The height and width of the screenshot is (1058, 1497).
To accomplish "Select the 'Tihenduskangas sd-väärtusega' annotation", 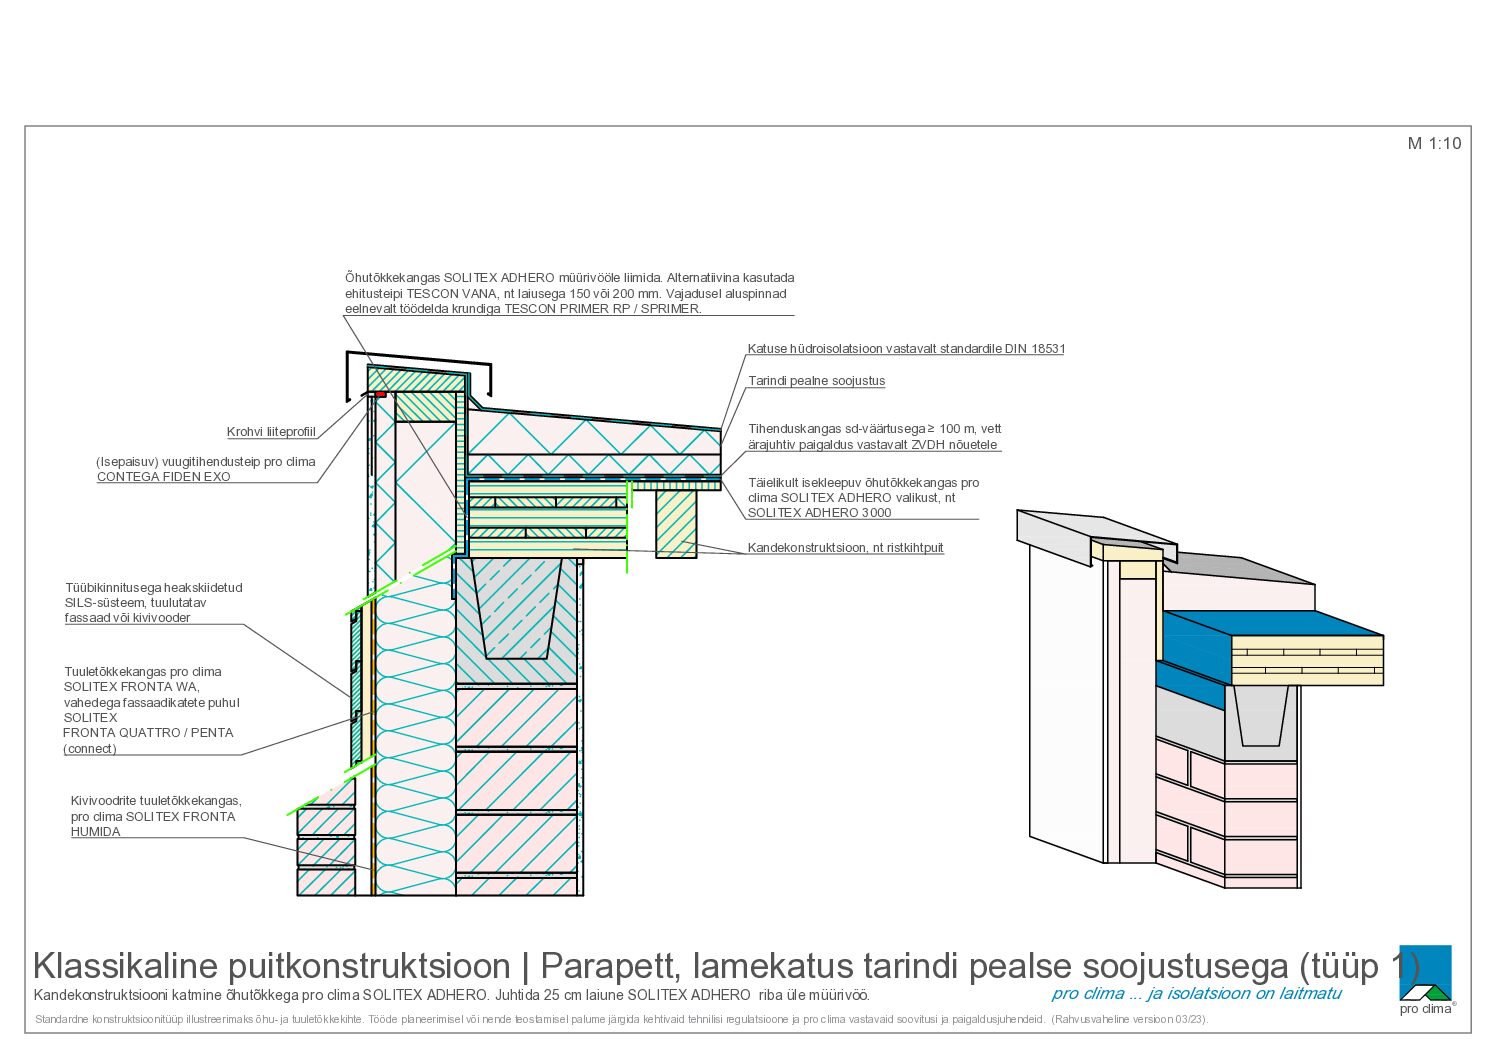I will click(x=875, y=437).
